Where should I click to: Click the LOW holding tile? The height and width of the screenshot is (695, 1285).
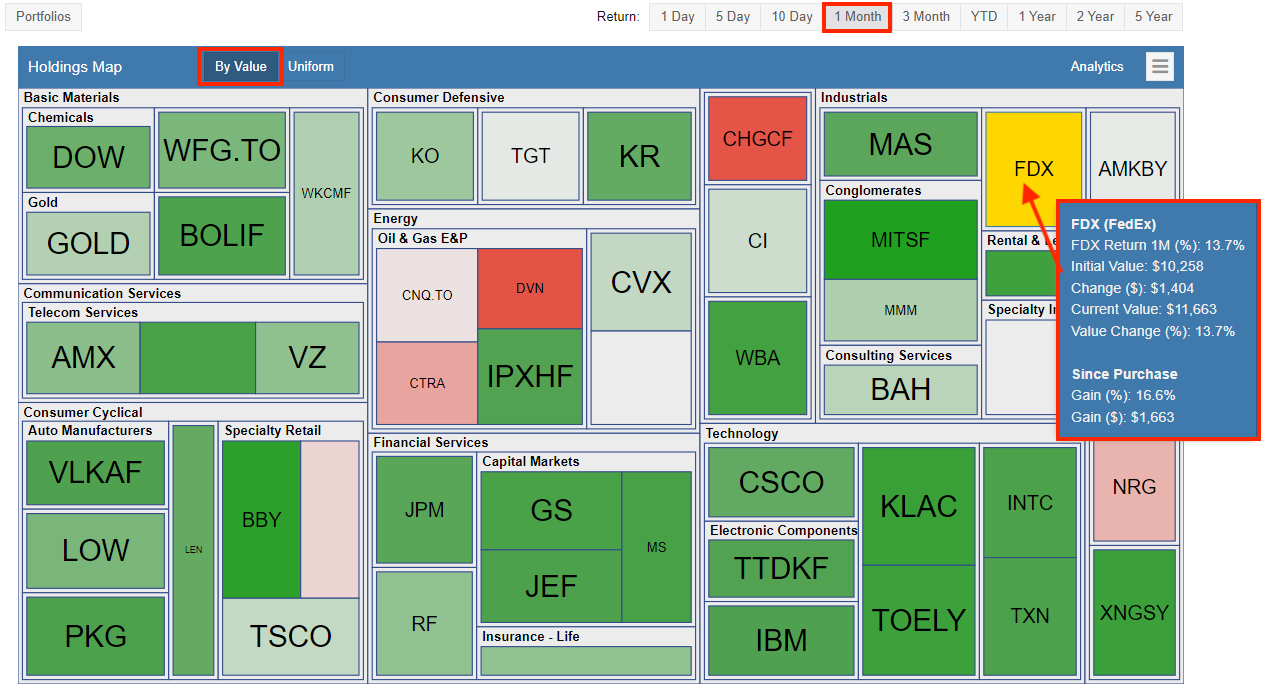click(96, 550)
